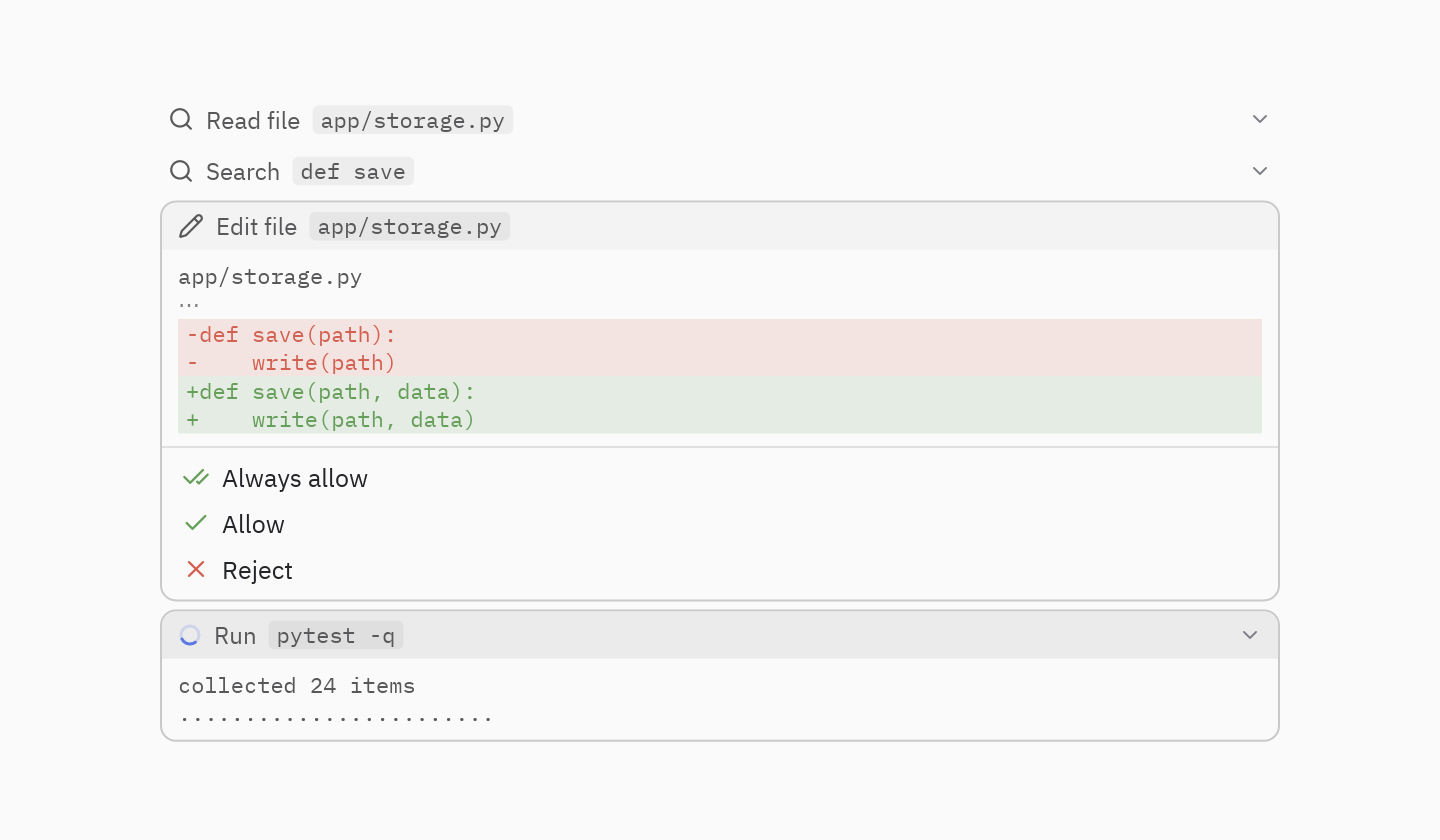Click the pencil icon next to Edit file
Screen dimensions: 1440x840
coord(191,226)
